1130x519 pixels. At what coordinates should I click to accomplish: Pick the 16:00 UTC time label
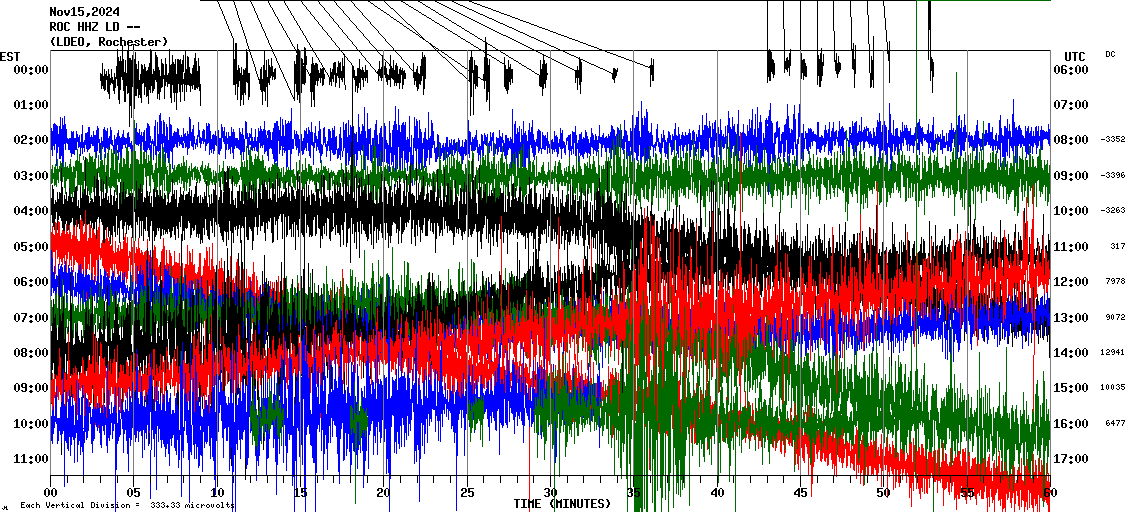pos(1071,424)
